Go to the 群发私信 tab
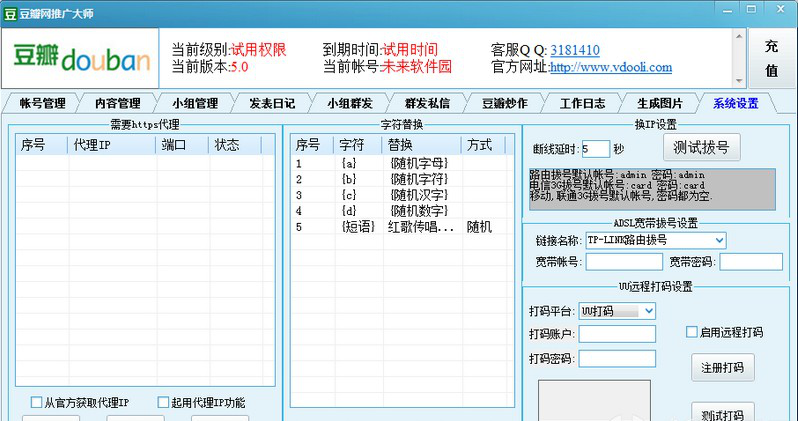Screen dimensions: 798x421 [x=427, y=103]
